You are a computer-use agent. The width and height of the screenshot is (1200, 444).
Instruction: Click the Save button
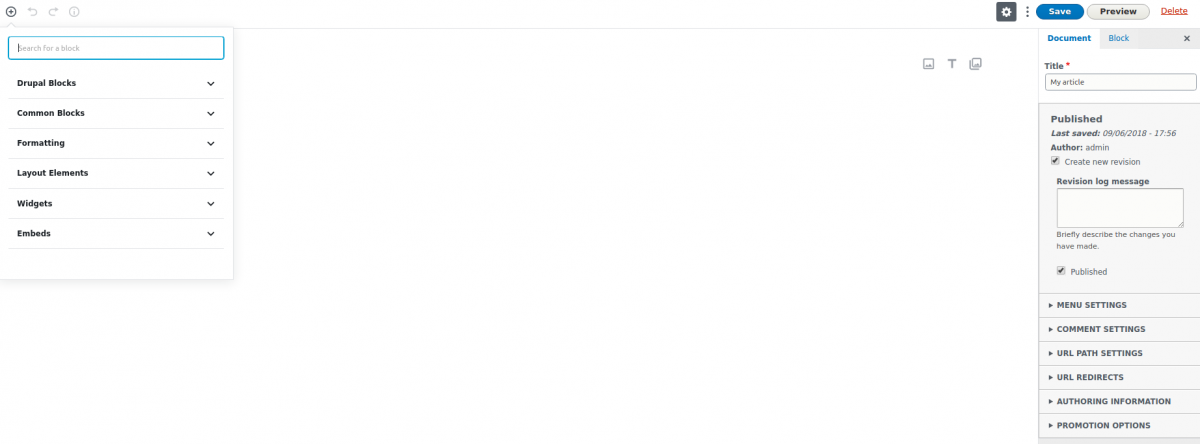pos(1060,11)
